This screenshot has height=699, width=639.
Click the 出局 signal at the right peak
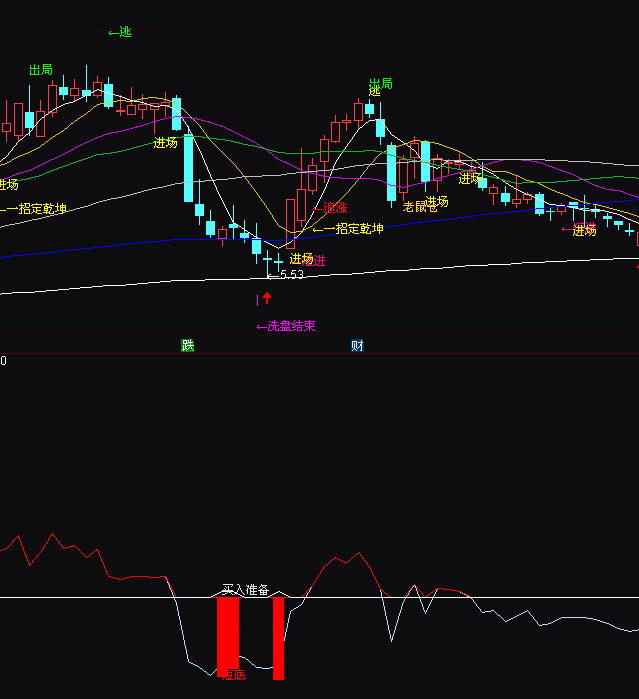380,84
